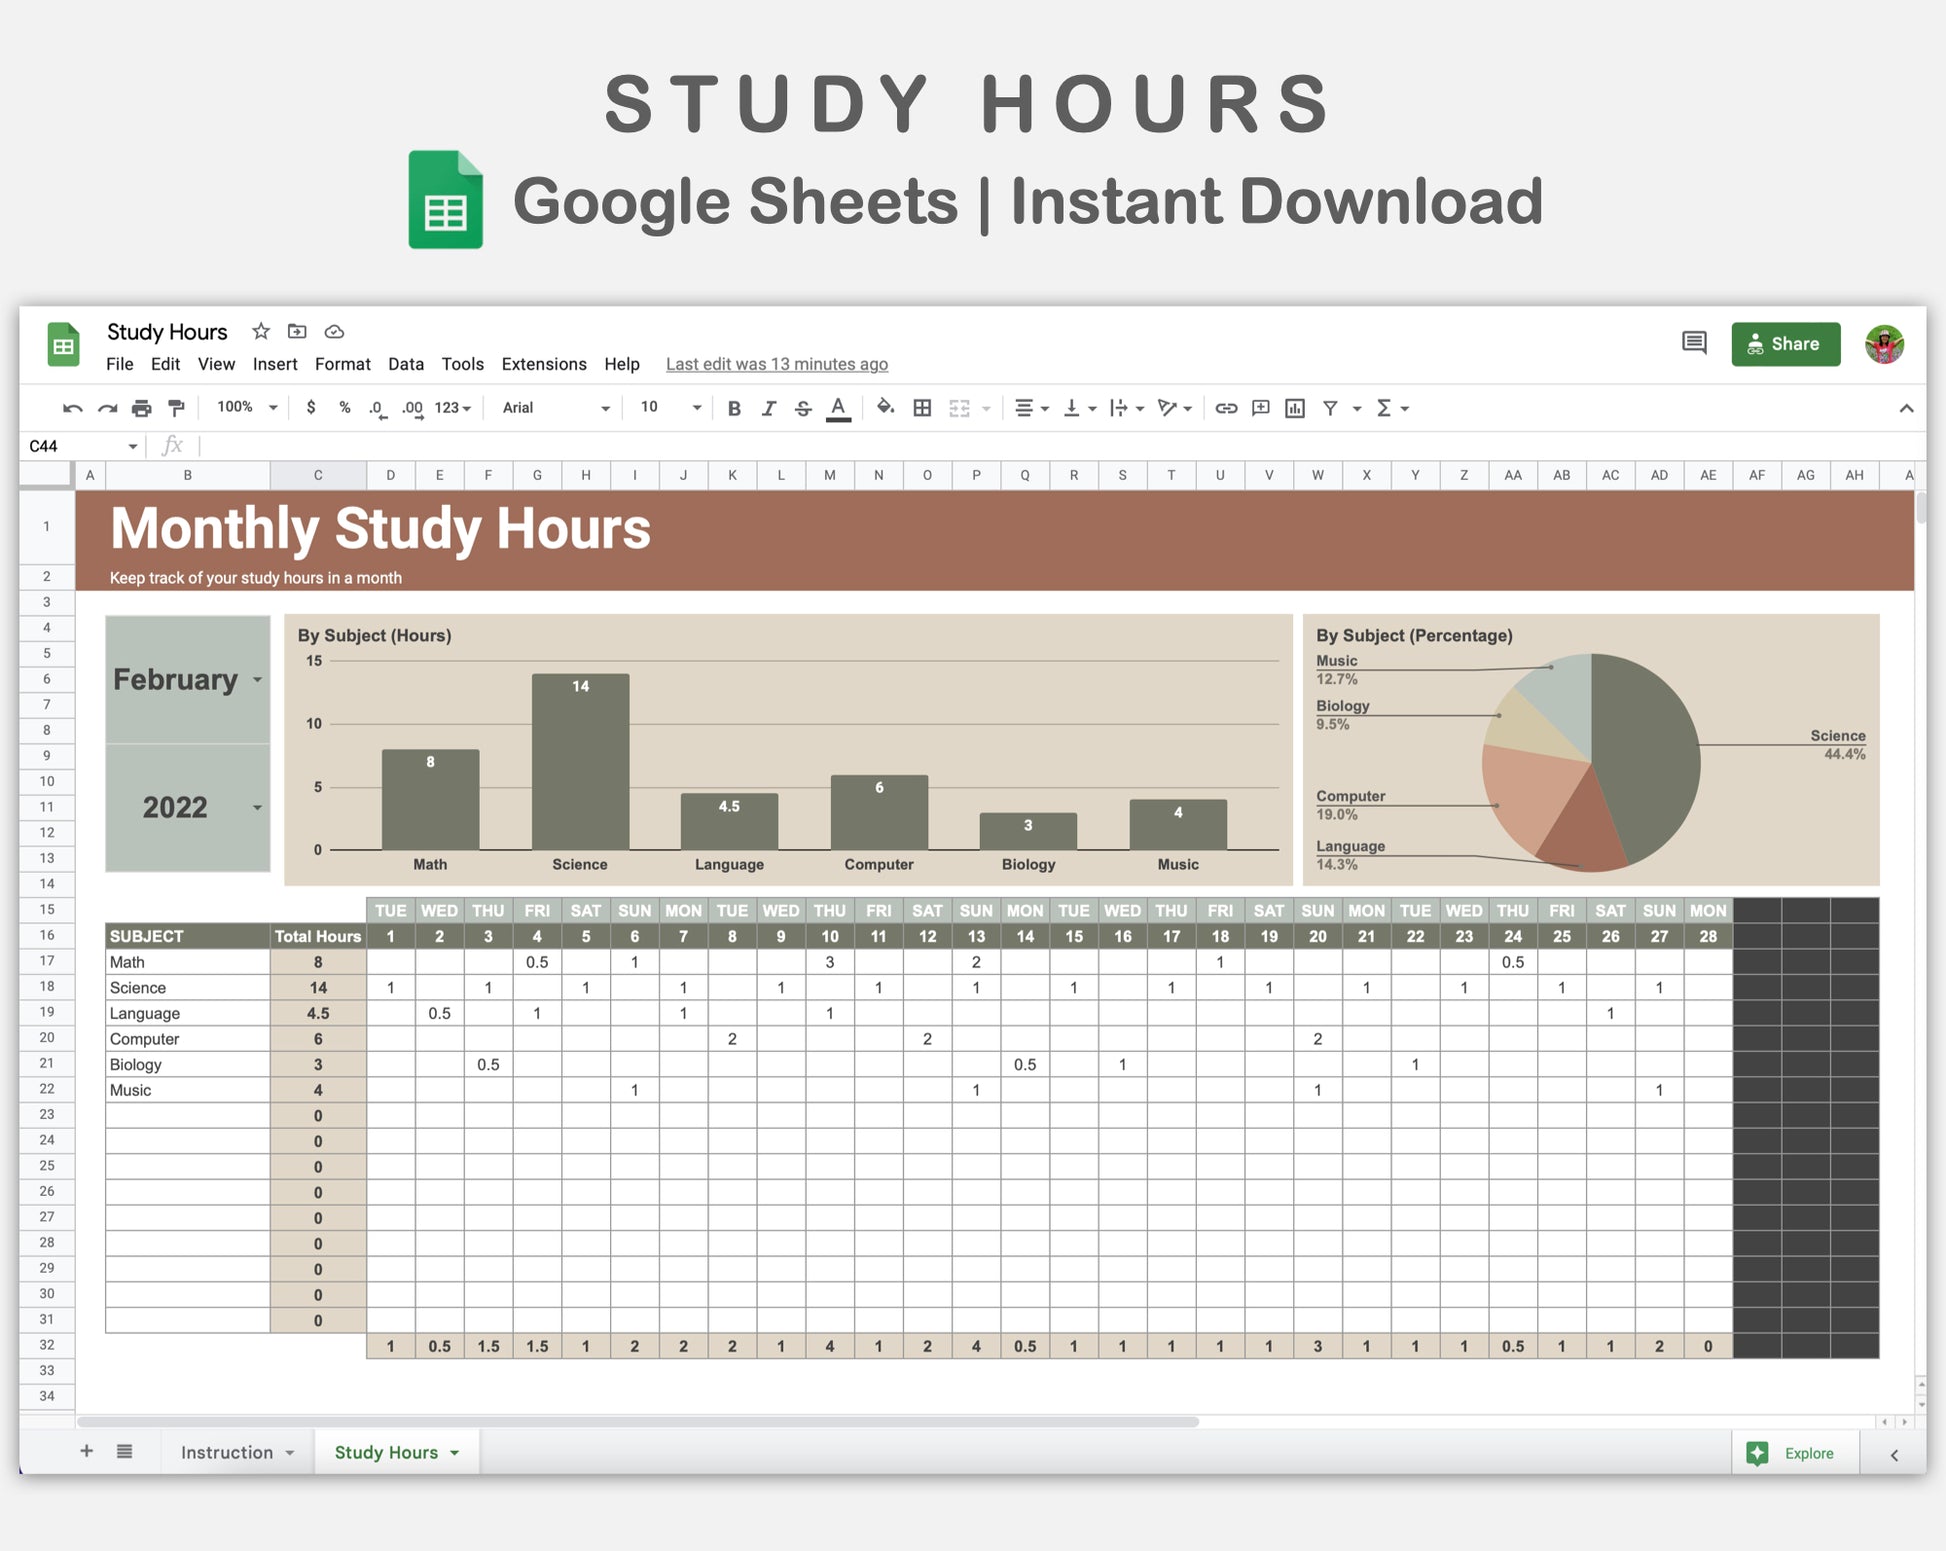Click the insert chart icon
The width and height of the screenshot is (1946, 1551).
click(1295, 408)
